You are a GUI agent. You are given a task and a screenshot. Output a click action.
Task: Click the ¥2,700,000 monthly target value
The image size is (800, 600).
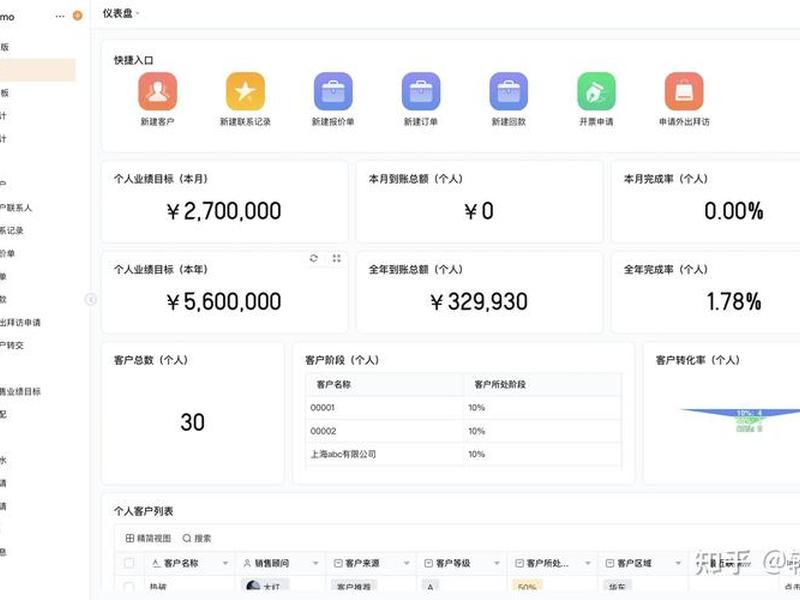[224, 211]
